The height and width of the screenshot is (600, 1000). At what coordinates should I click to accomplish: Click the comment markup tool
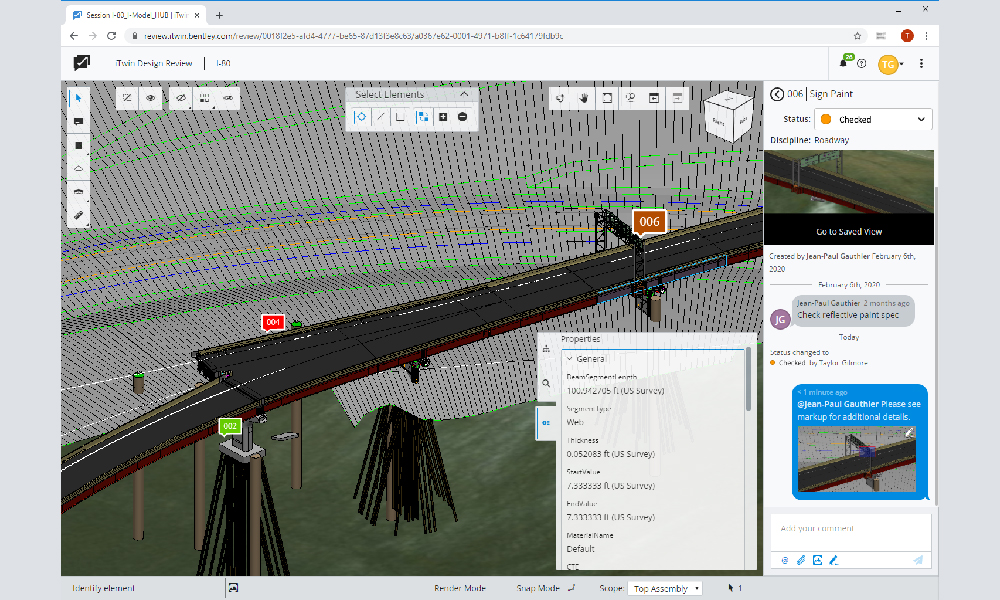click(79, 121)
